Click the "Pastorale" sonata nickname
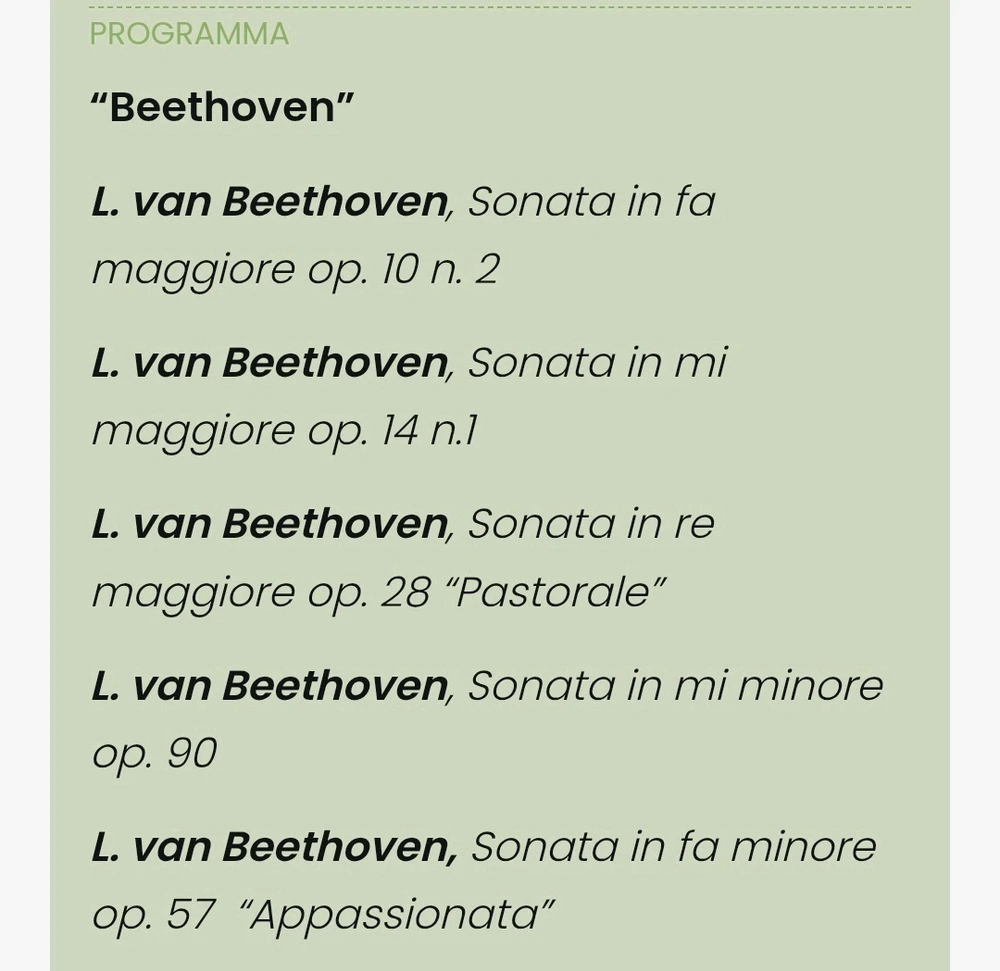 pos(556,592)
